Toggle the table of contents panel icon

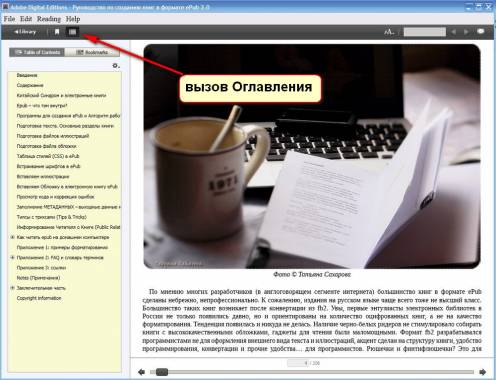(72, 32)
